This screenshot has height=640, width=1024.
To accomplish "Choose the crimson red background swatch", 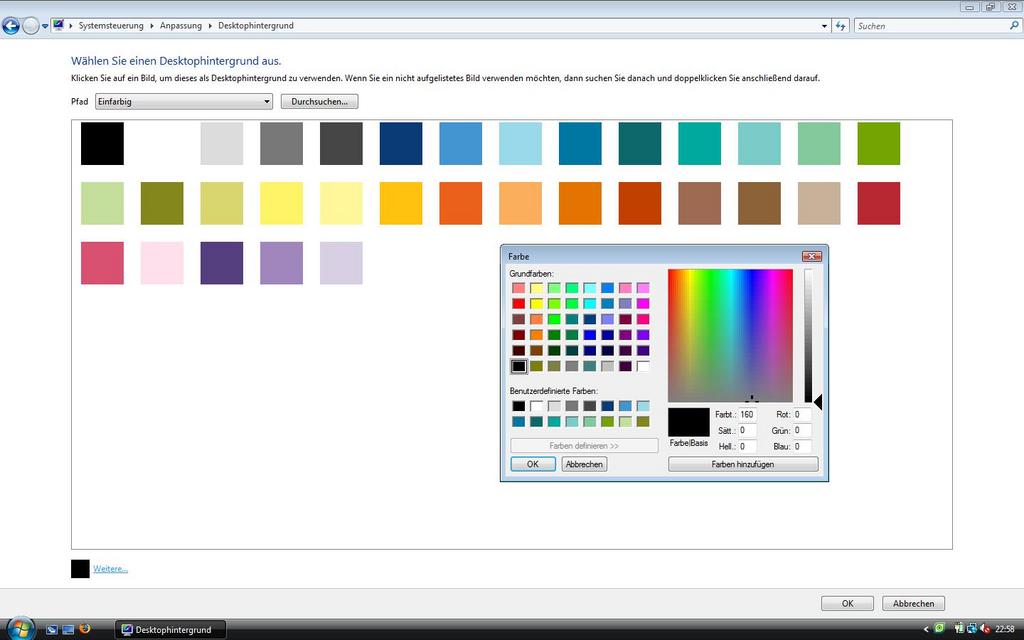I will (878, 203).
